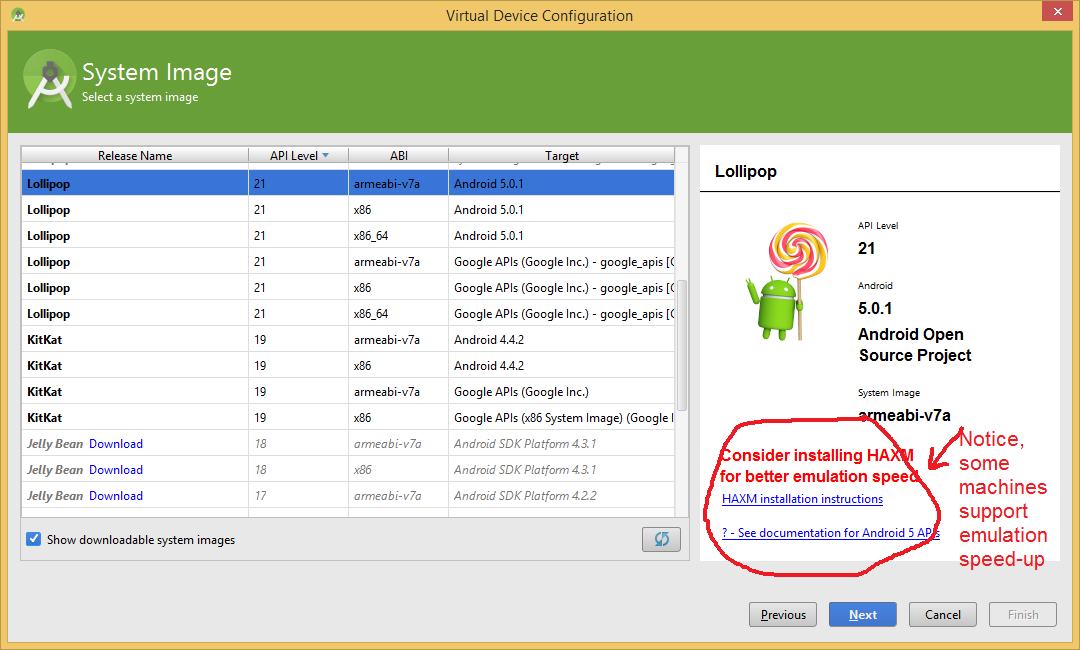Go back with the Previous button
This screenshot has width=1080, height=650.
pyautogui.click(x=783, y=615)
